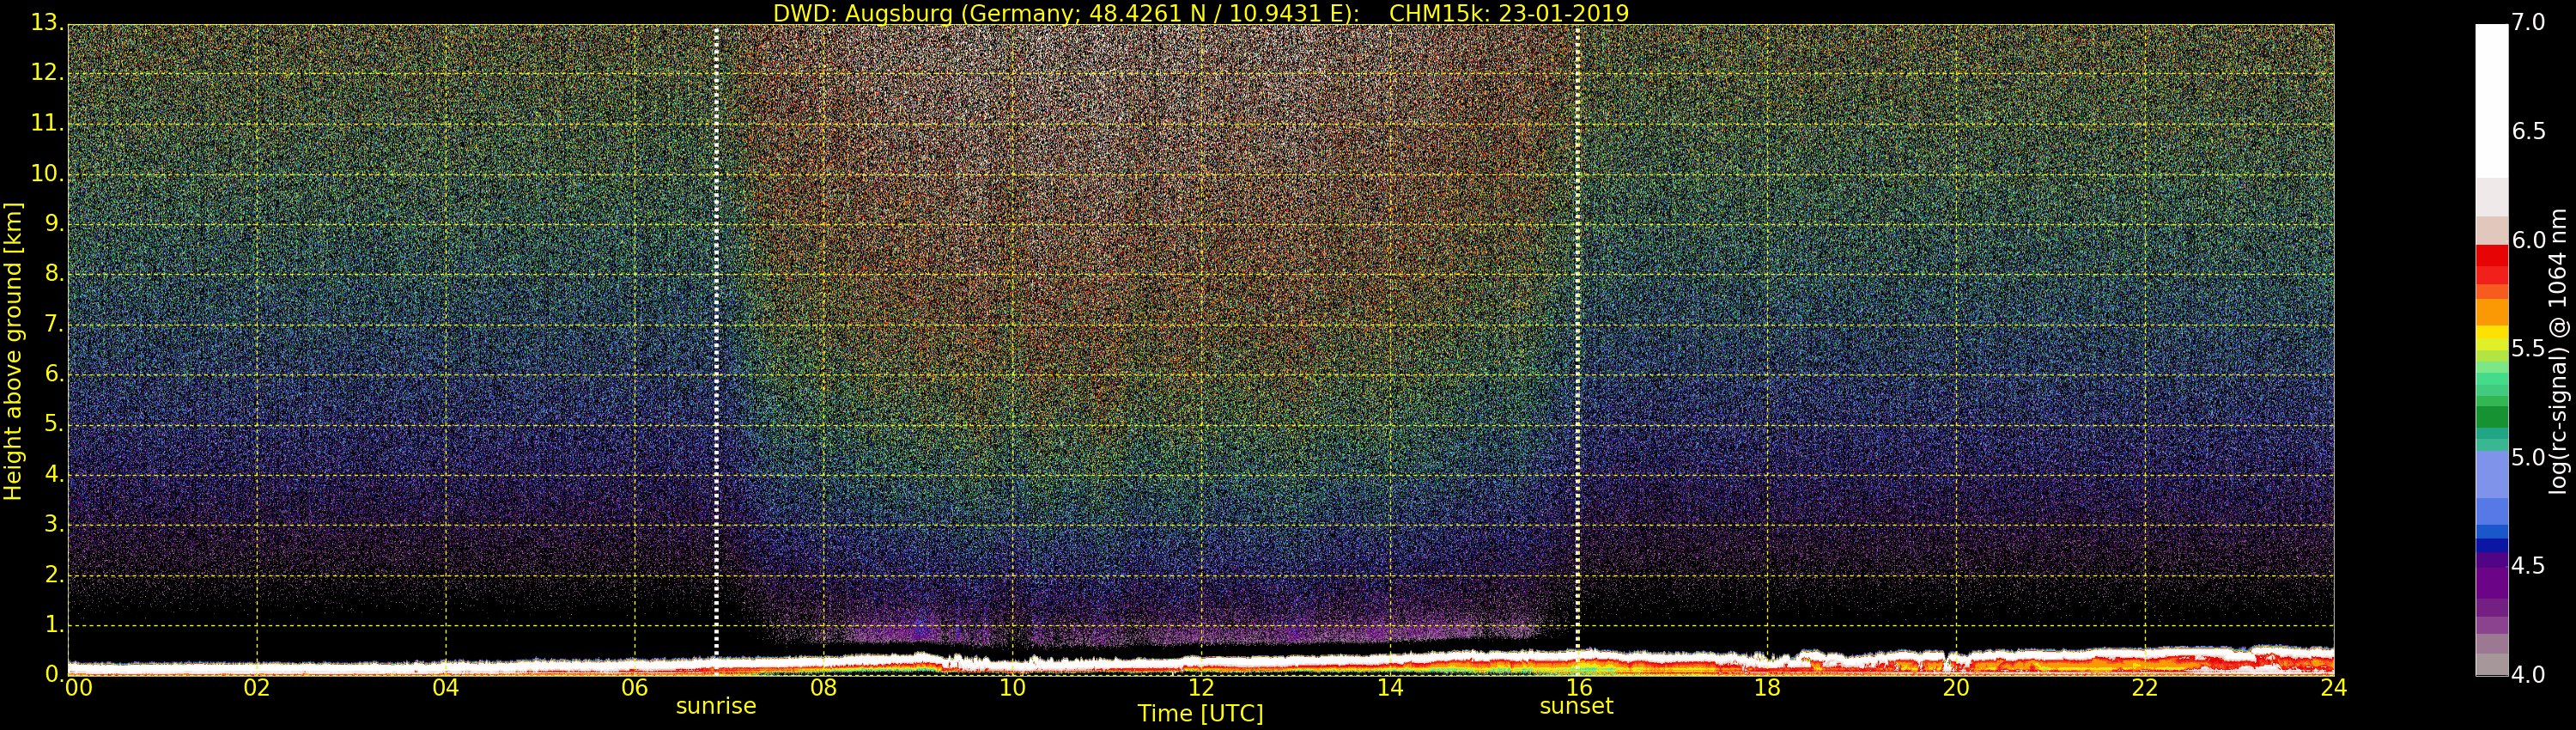Click time tick label '14'
This screenshot has width=2576, height=730.
tap(1390, 688)
